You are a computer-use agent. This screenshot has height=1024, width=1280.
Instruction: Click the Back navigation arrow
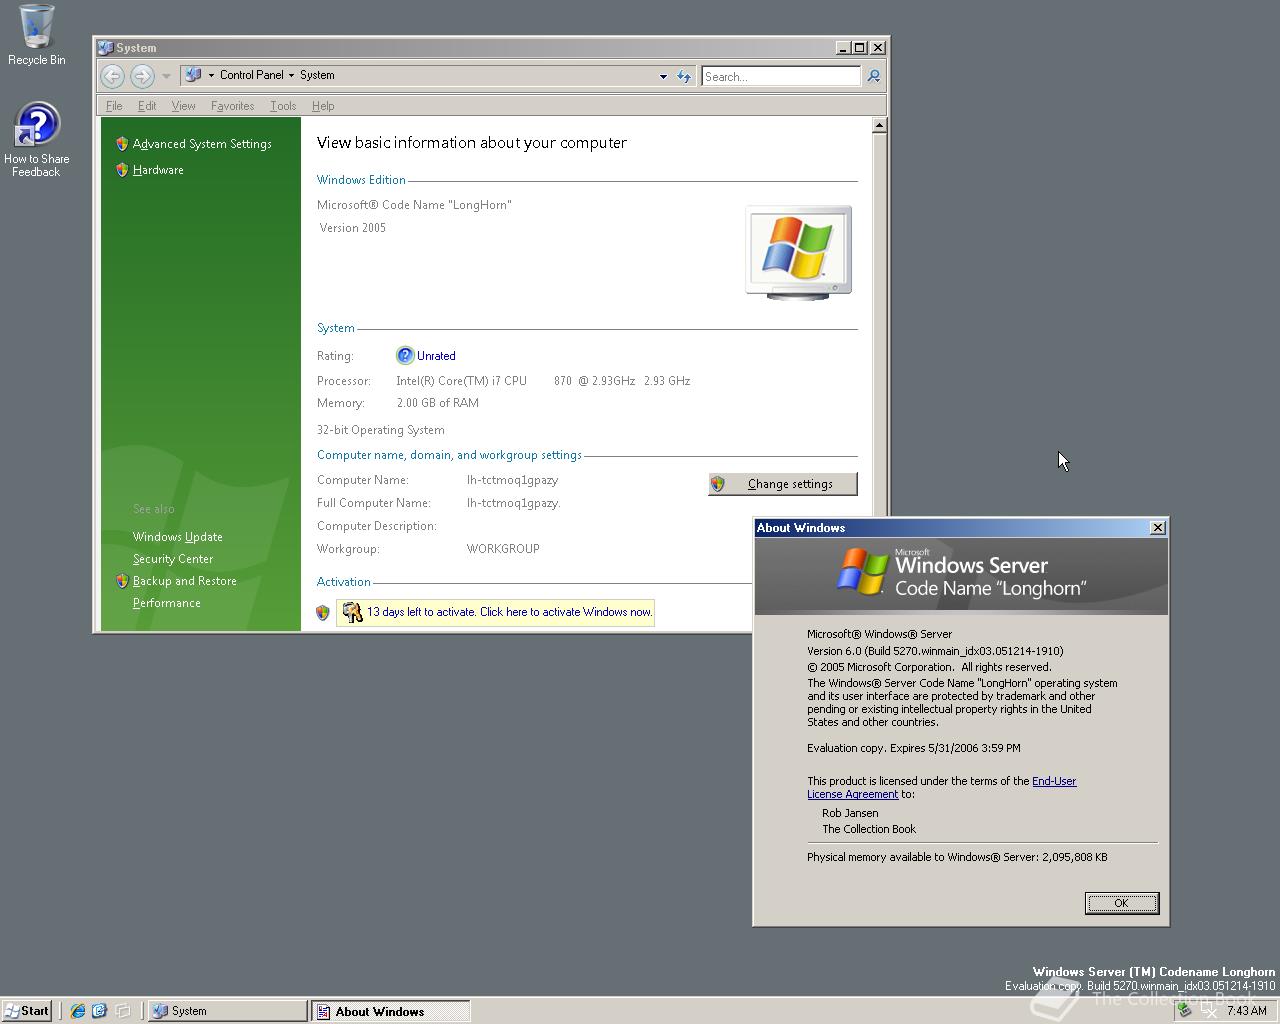pos(113,75)
